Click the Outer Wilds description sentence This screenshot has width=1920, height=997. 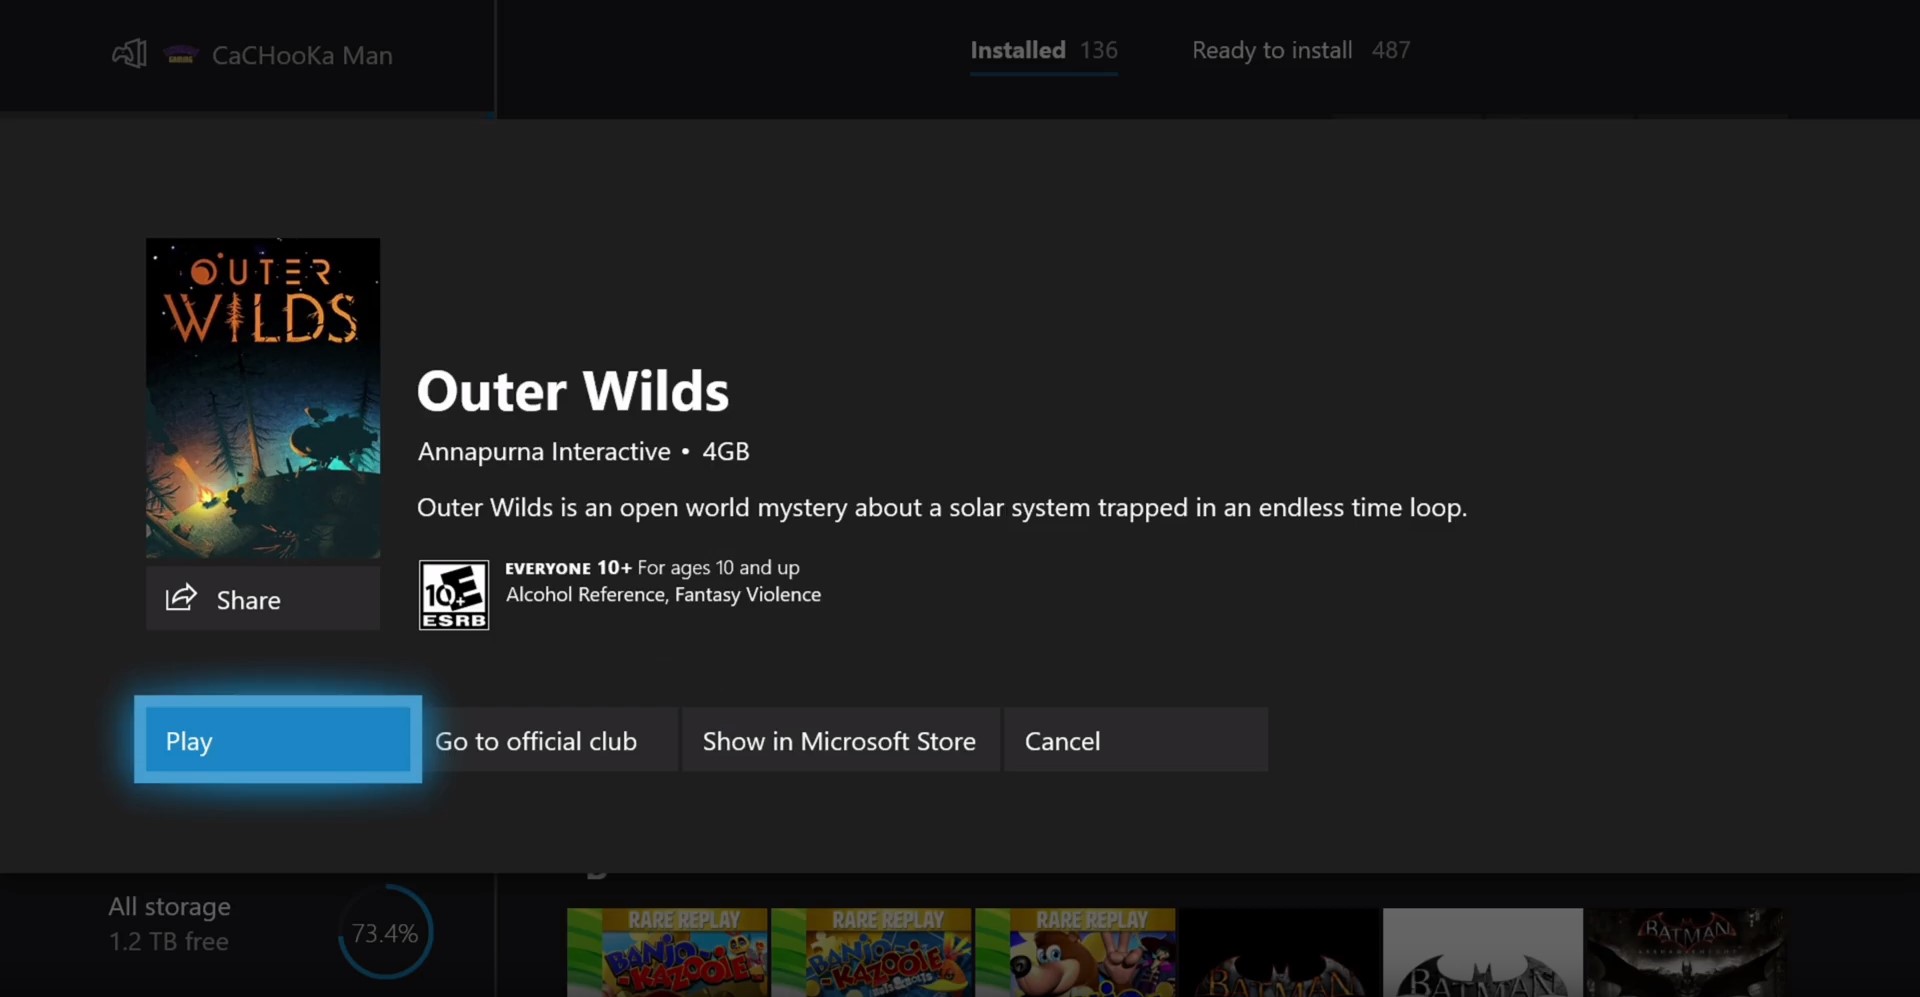click(x=942, y=508)
